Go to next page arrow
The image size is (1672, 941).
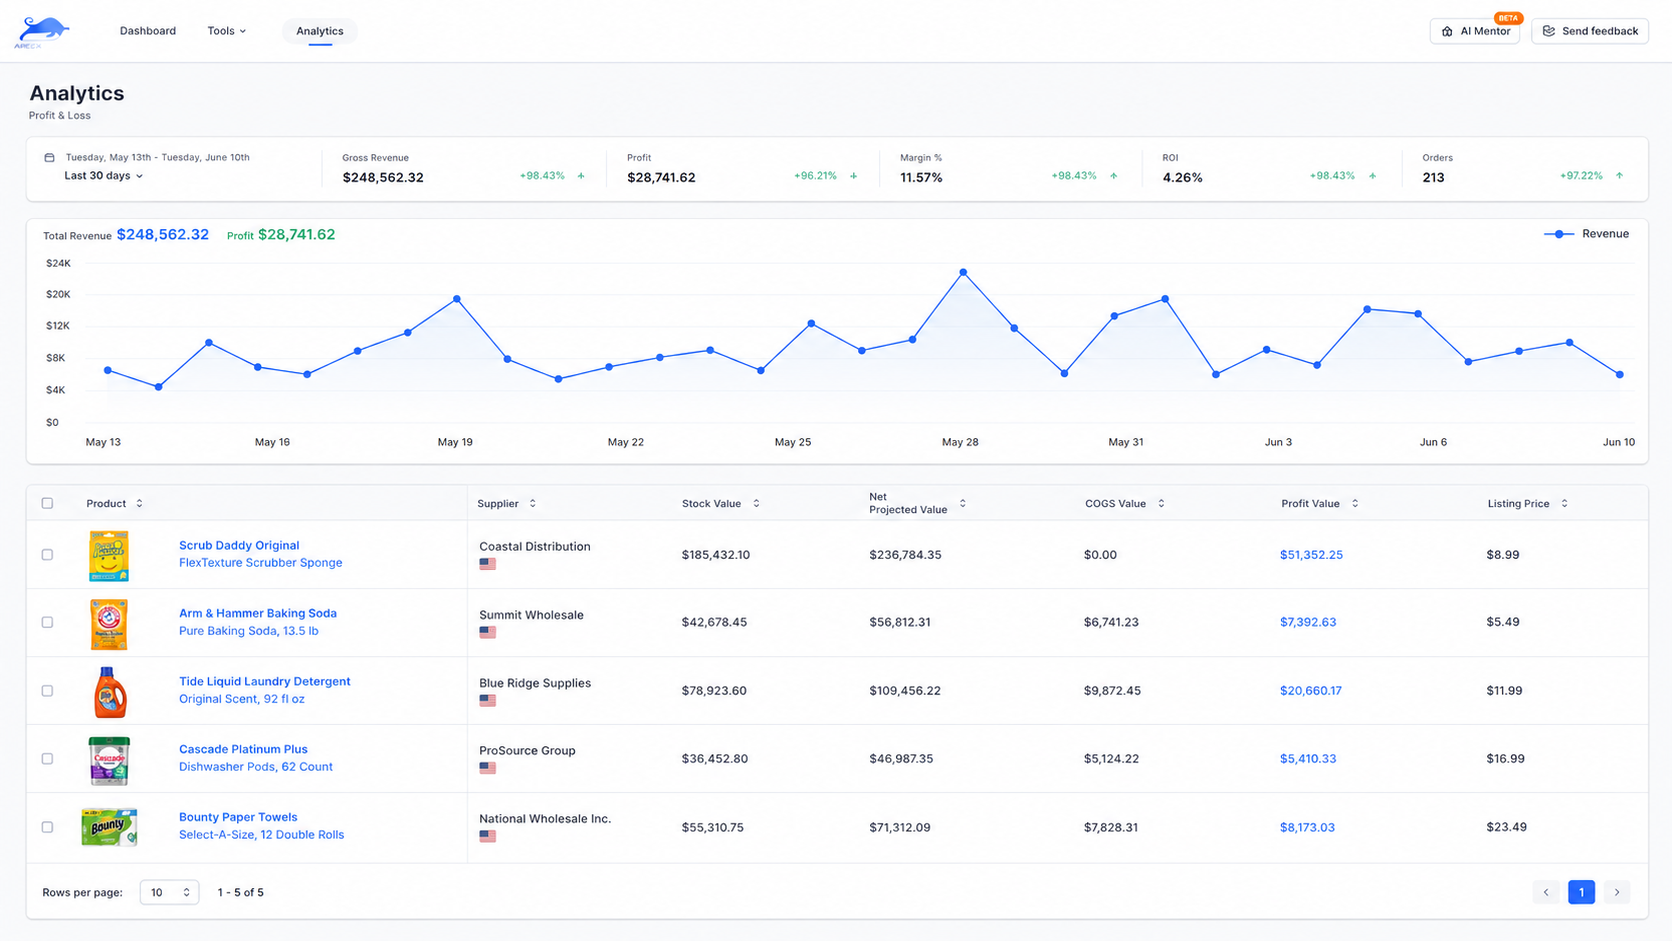coord(1617,892)
